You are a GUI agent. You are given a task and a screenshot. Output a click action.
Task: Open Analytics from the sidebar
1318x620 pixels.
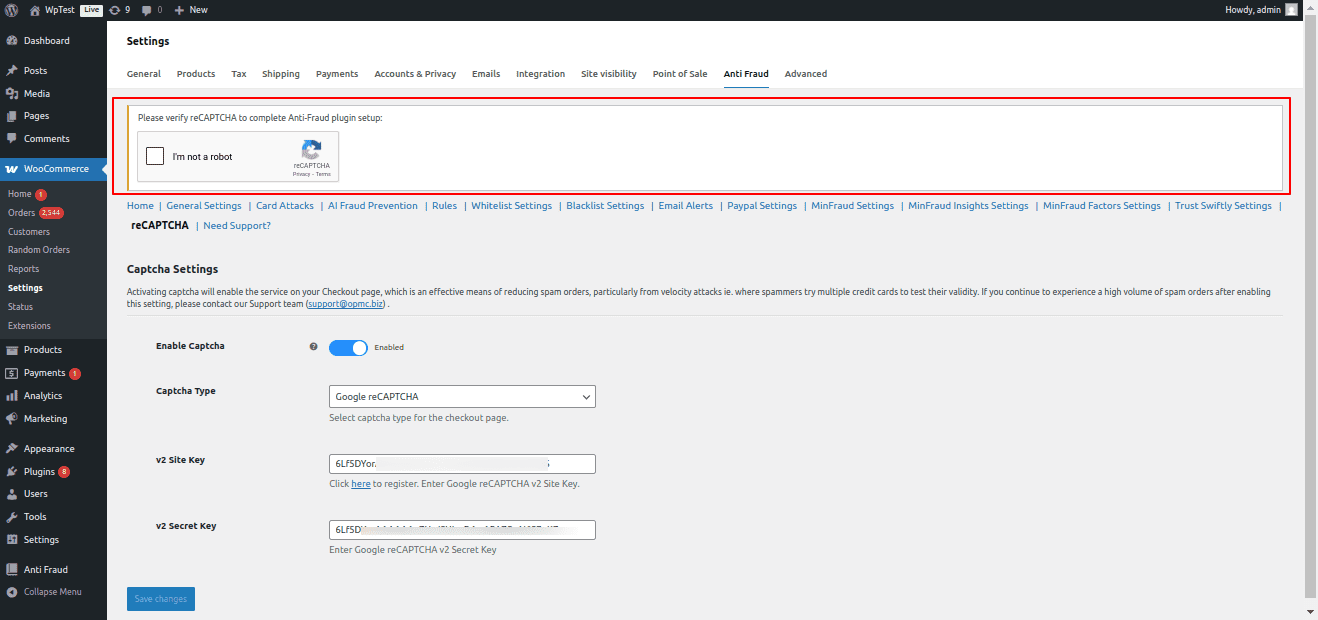coord(42,396)
